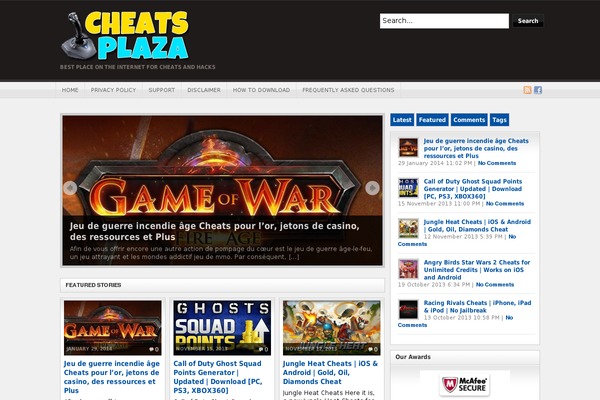Open Call of Duty sidebar thumbnail
Screen dimensions: 600x400
(x=408, y=188)
